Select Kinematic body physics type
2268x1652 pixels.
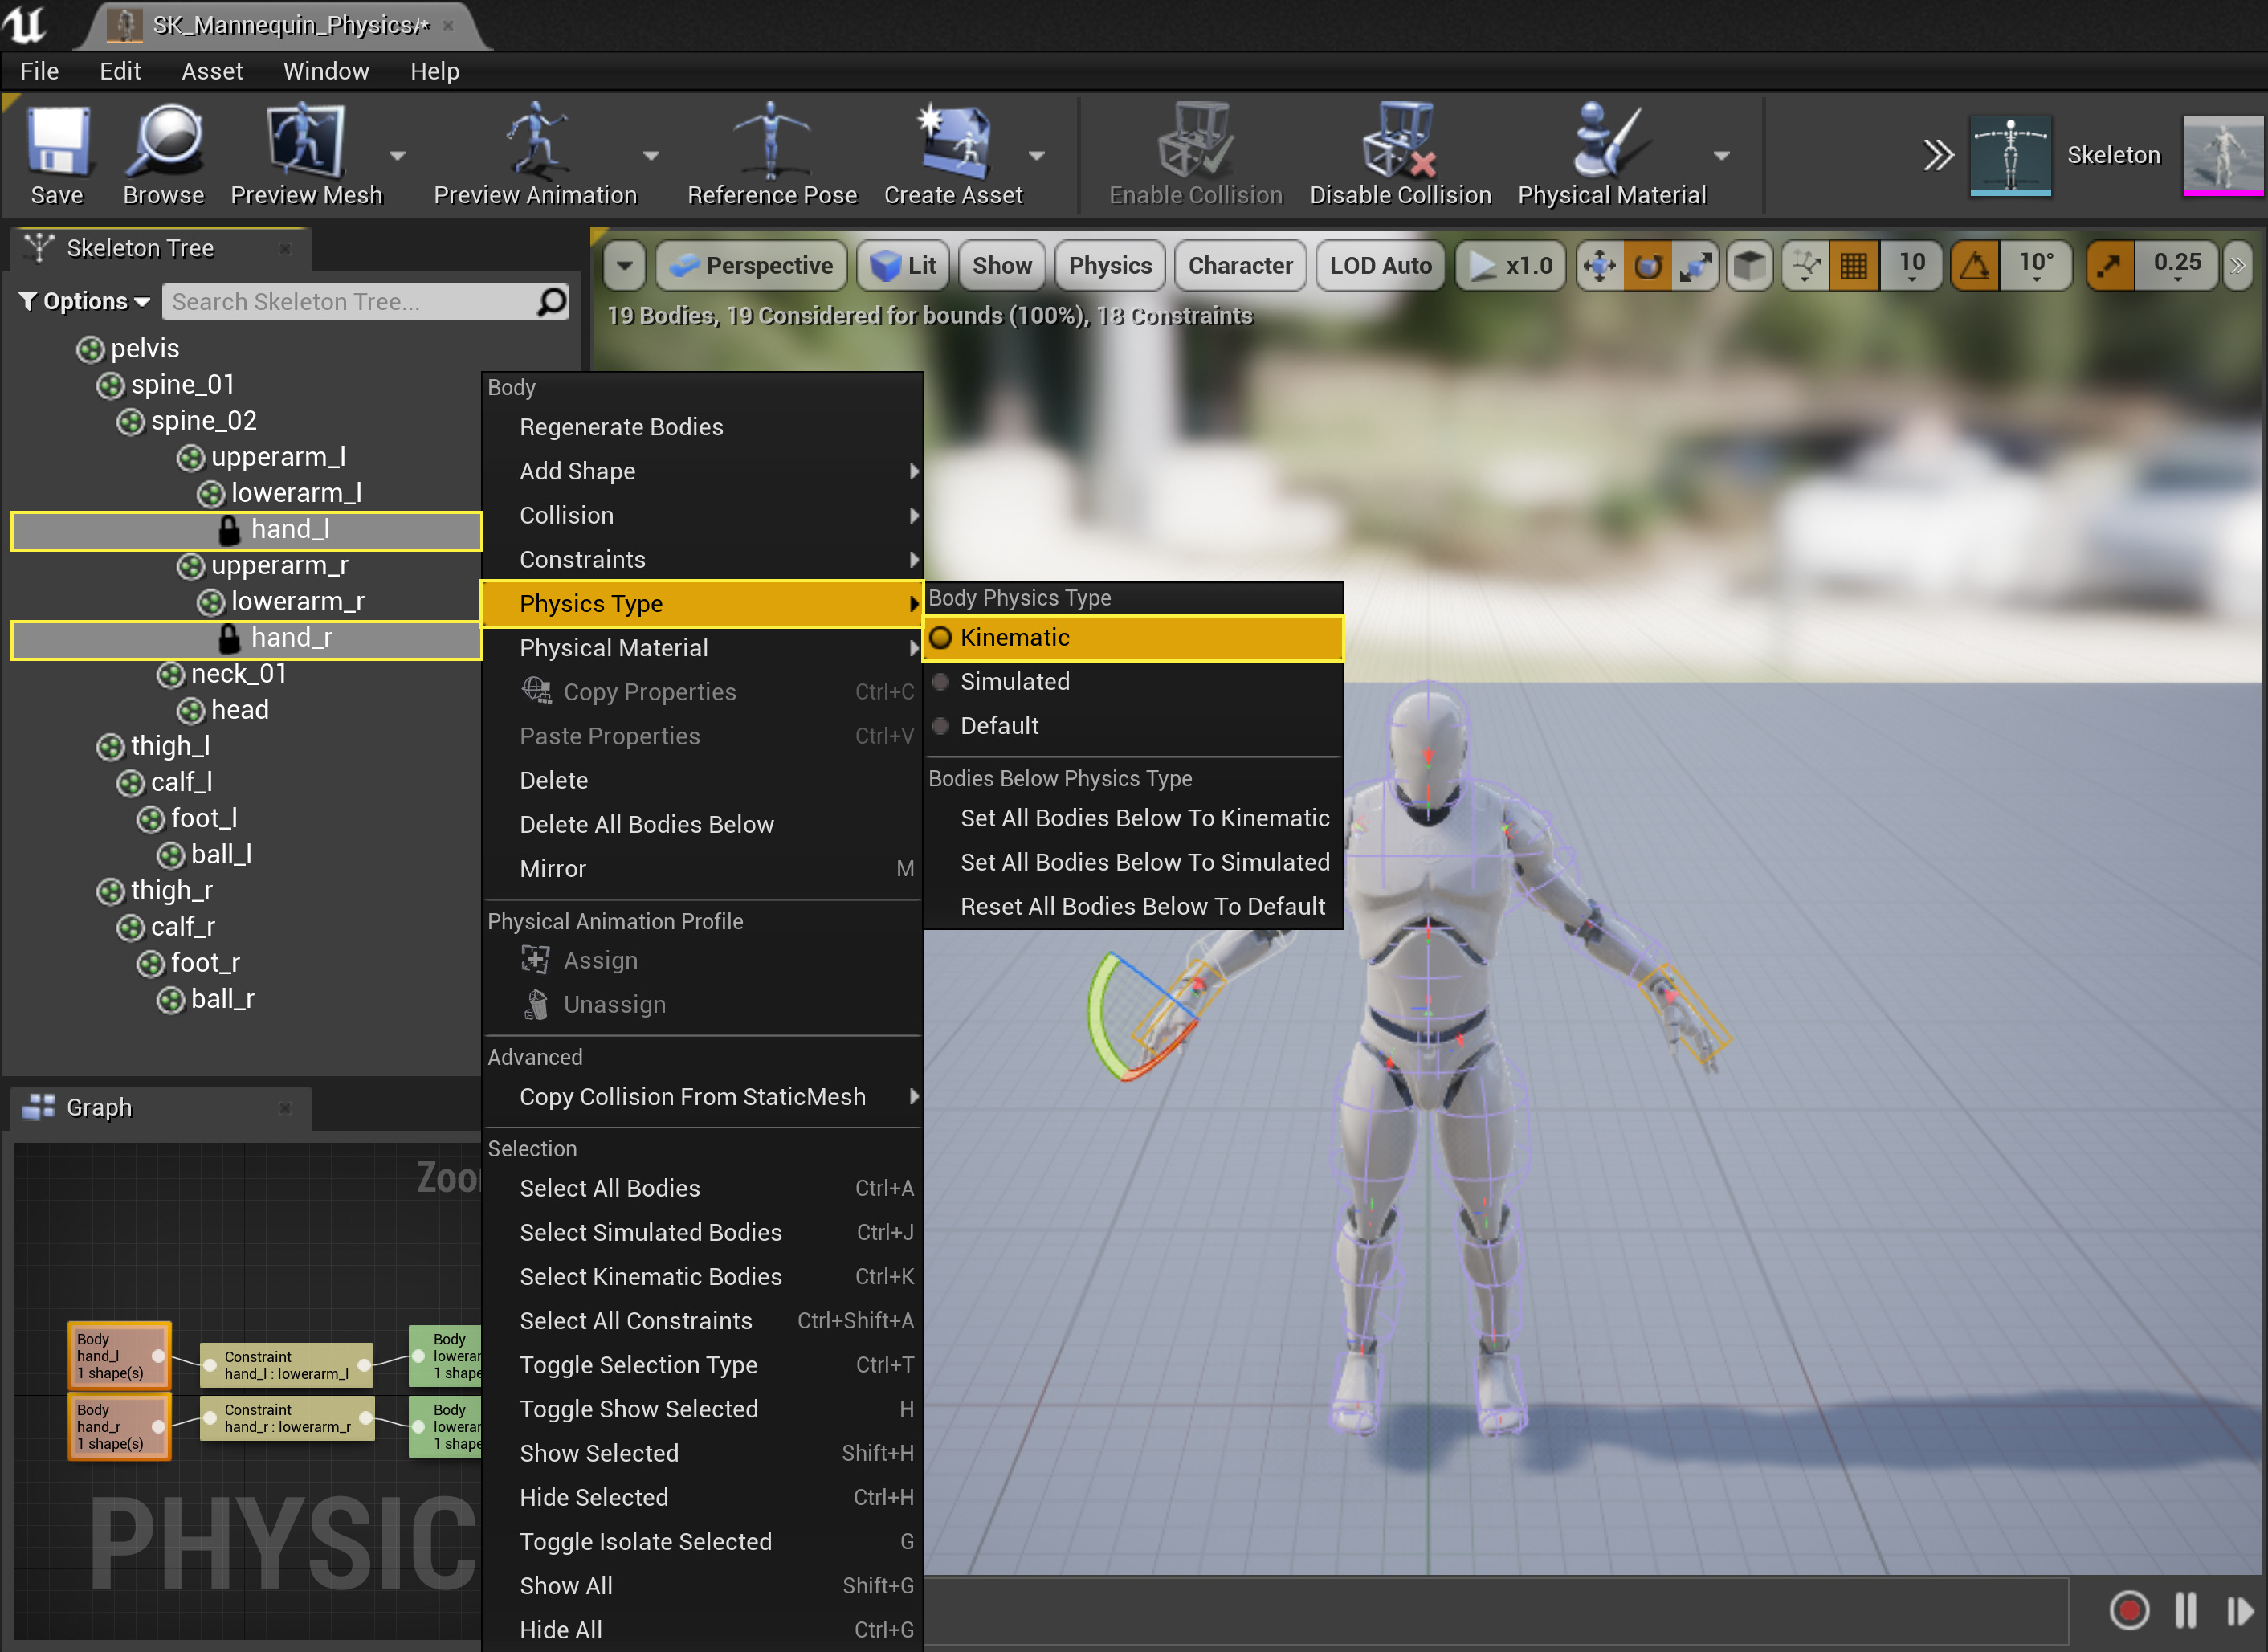[x=1014, y=637]
